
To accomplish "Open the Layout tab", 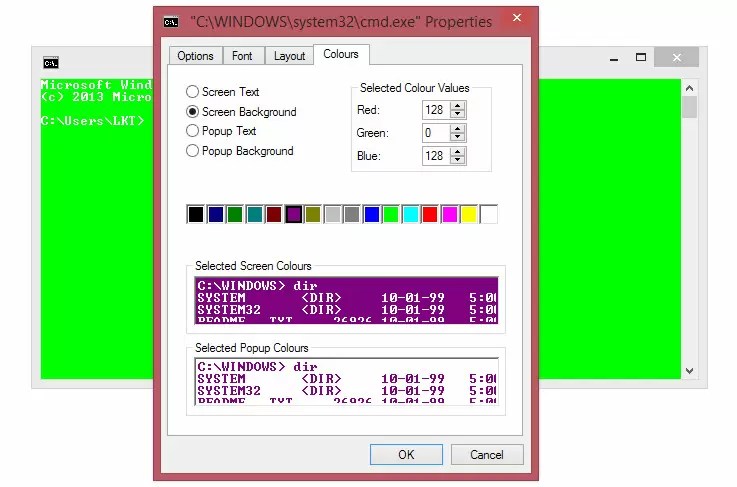I will coord(290,56).
